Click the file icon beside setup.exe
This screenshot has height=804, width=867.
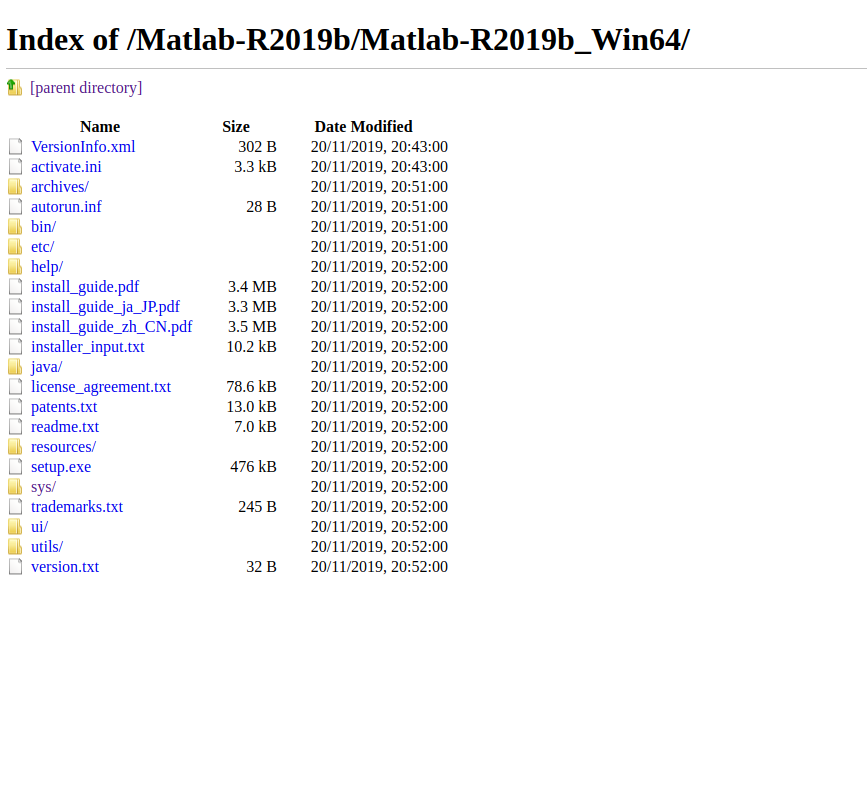(15, 467)
